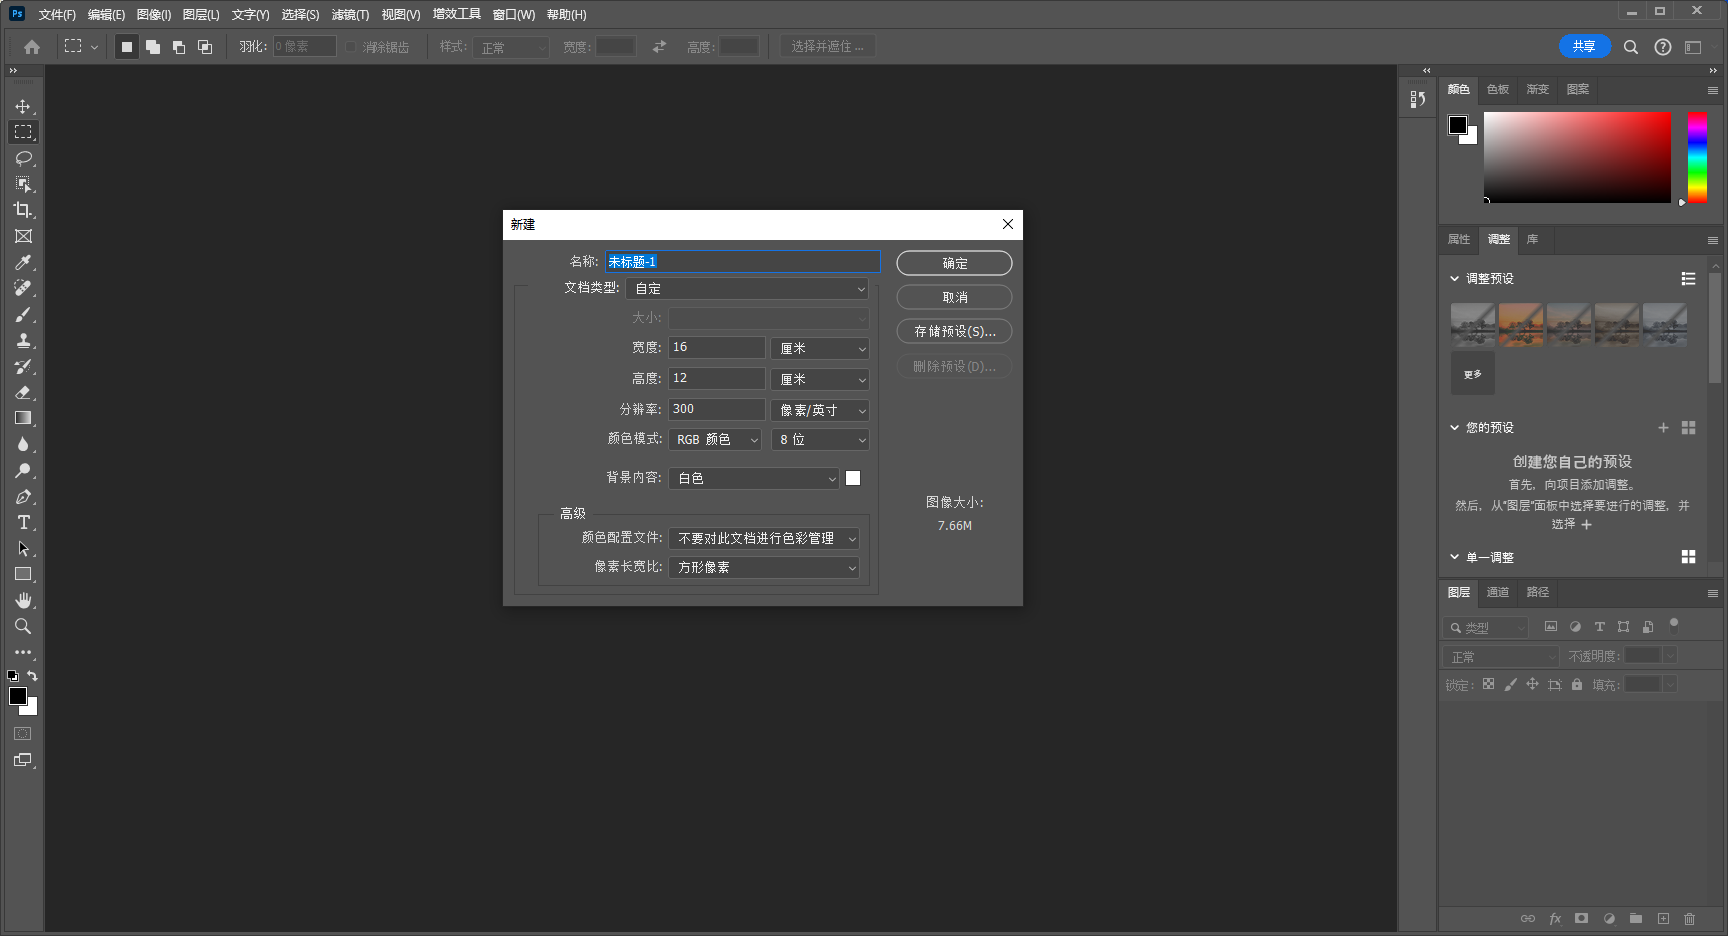Select the Move tool
Screen dimensions: 1728x936
point(23,106)
